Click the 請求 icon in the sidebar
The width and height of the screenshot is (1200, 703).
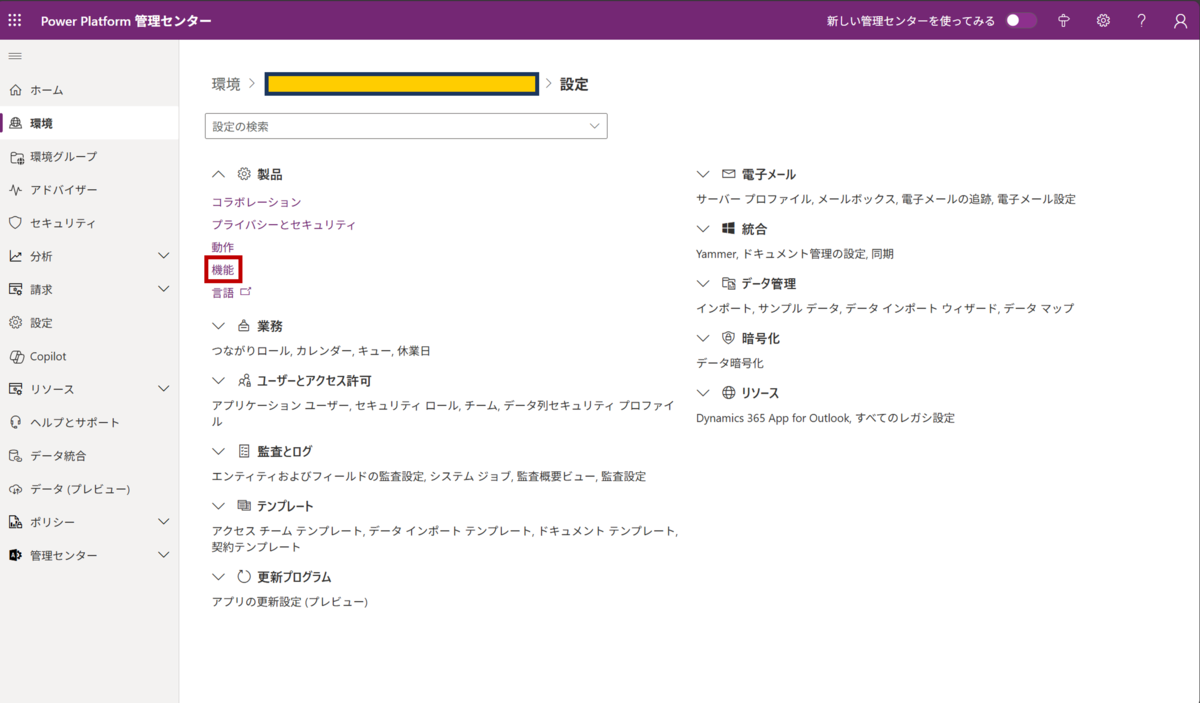click(15, 289)
